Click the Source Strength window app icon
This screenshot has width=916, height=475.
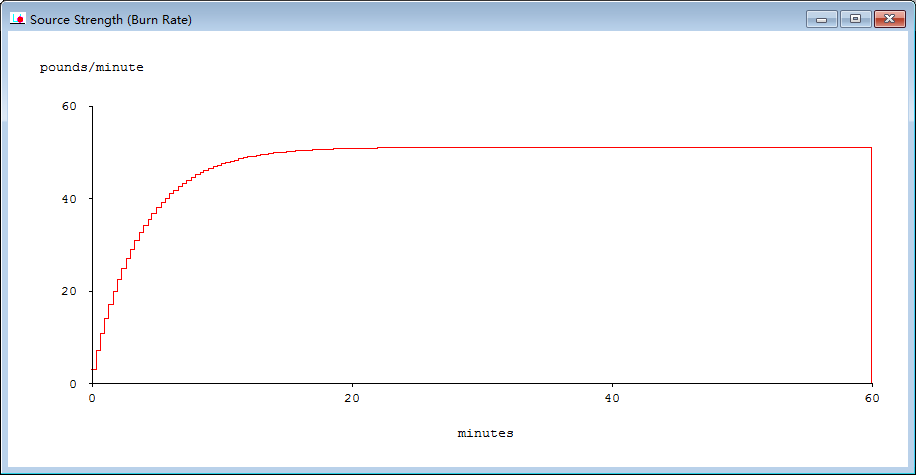[x=18, y=19]
